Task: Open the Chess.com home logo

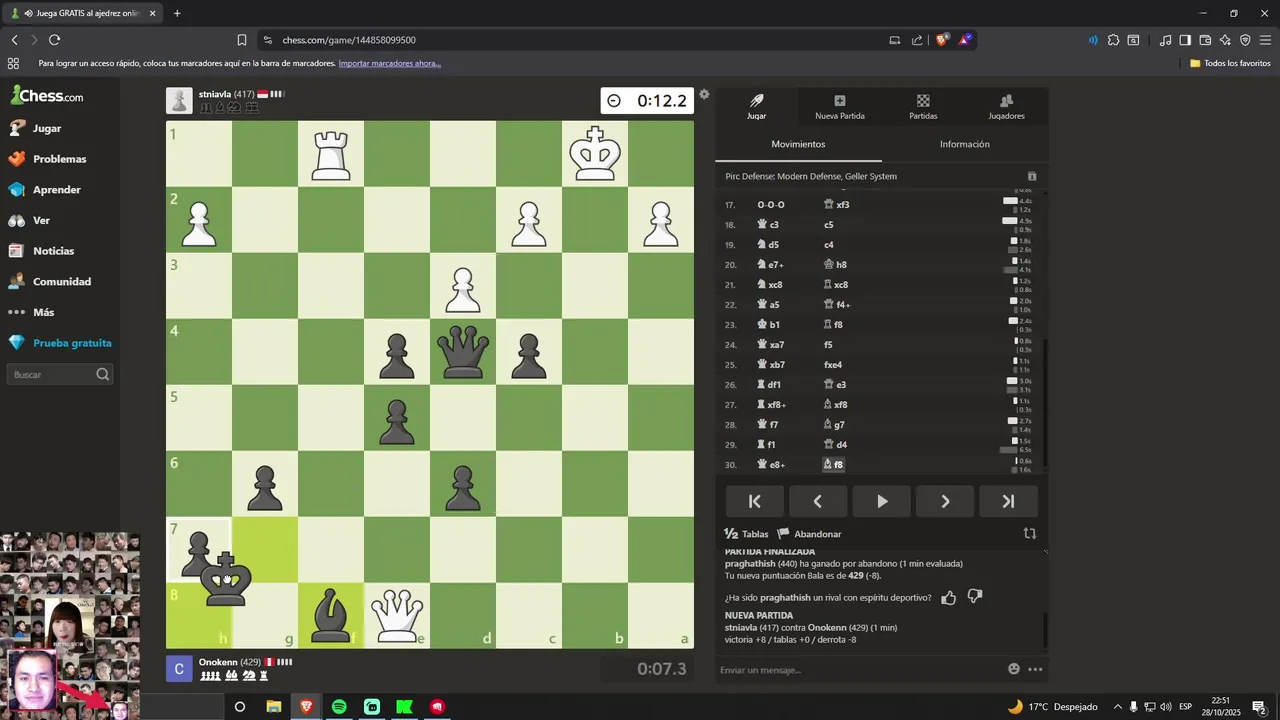Action: click(x=47, y=96)
